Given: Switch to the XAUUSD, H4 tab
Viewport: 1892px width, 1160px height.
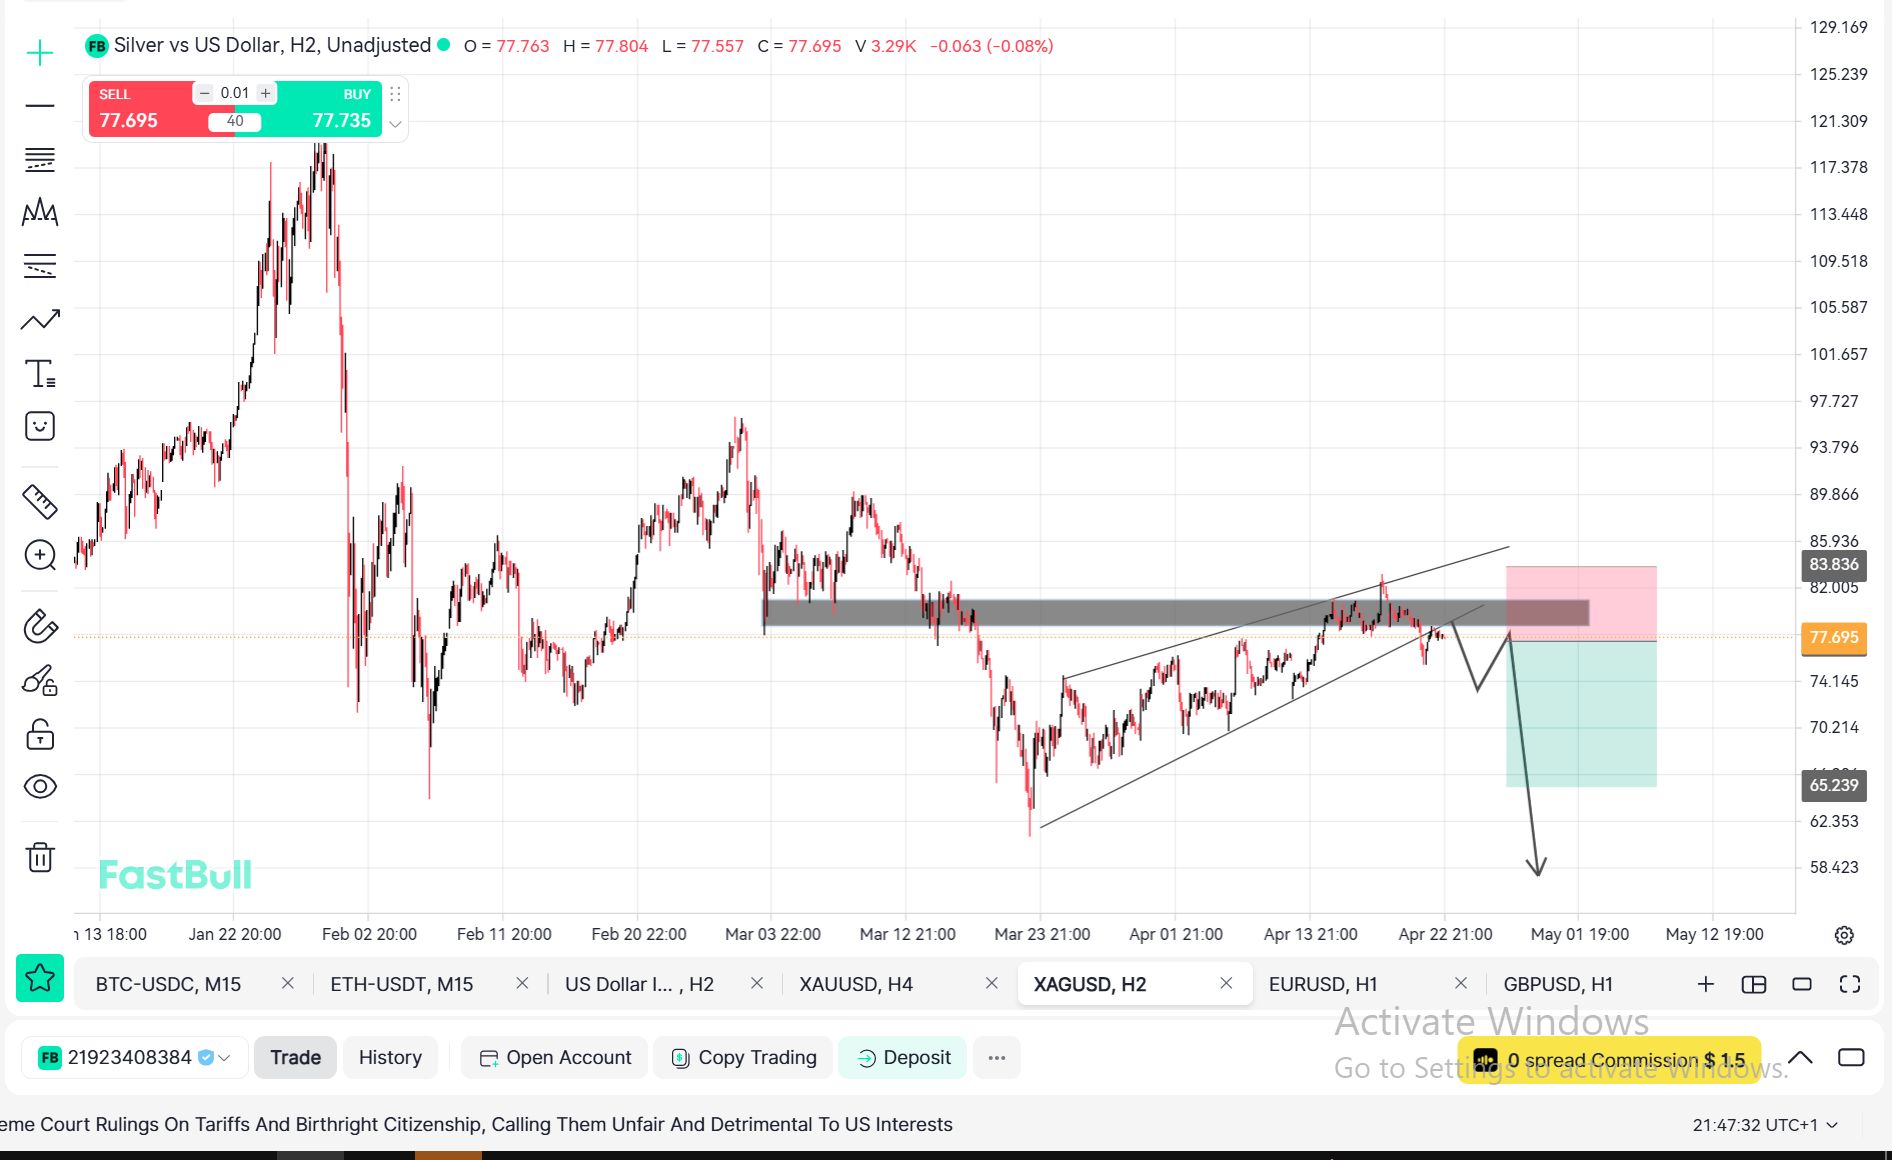Looking at the screenshot, I should pos(856,984).
